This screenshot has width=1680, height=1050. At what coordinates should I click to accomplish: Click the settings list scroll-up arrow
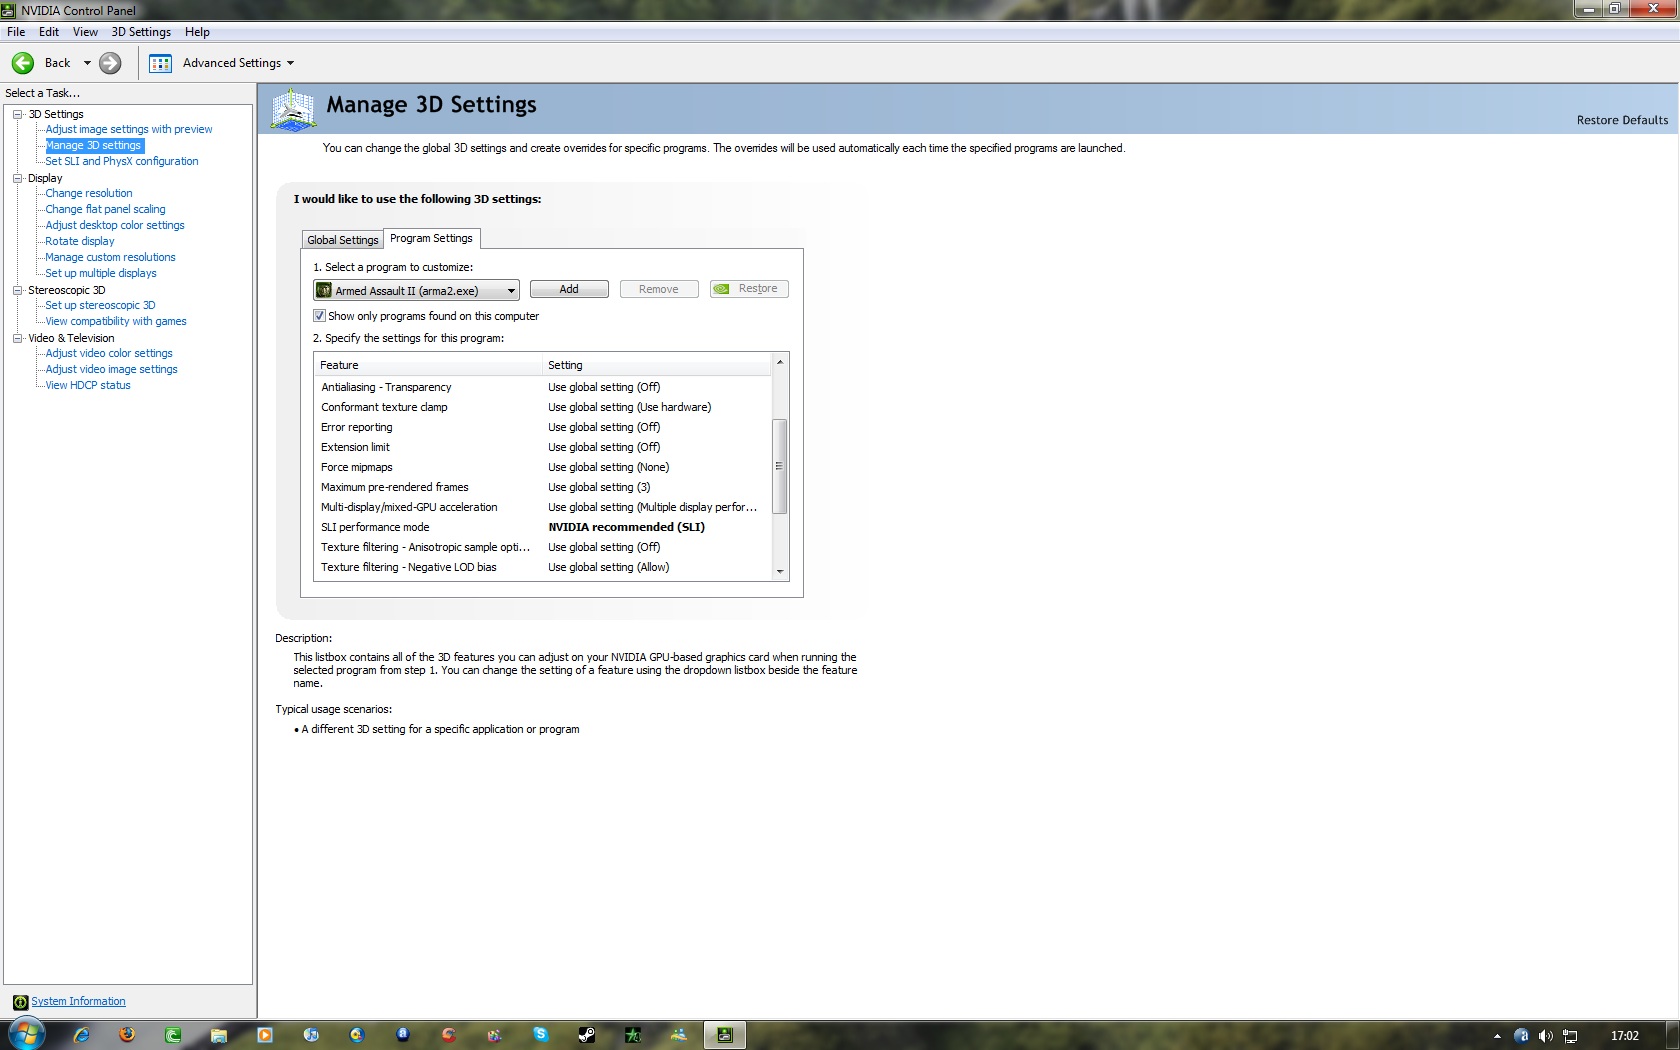[x=779, y=362]
